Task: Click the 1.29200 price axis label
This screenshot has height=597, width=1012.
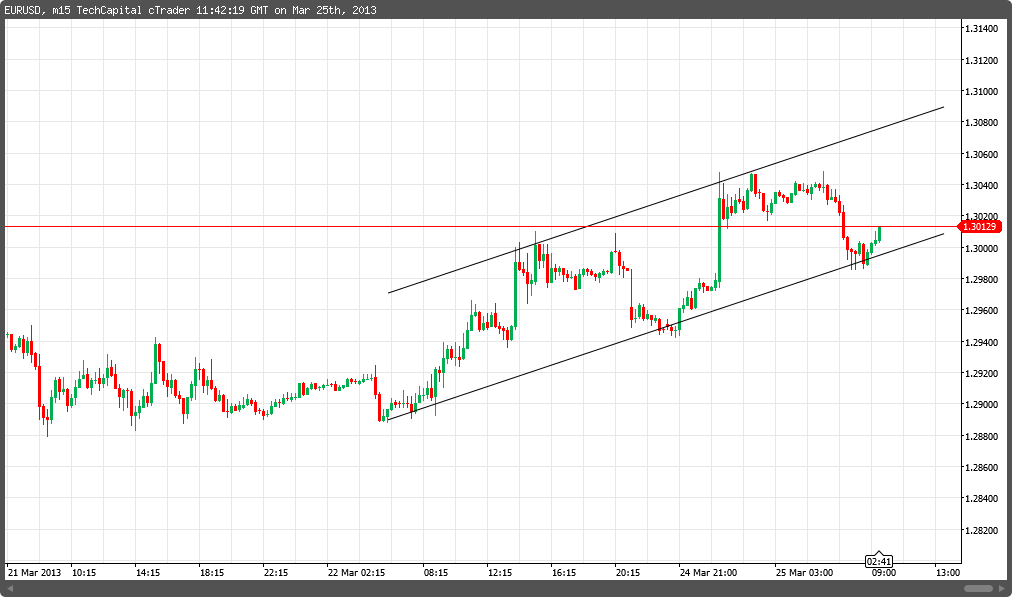Action: (981, 373)
